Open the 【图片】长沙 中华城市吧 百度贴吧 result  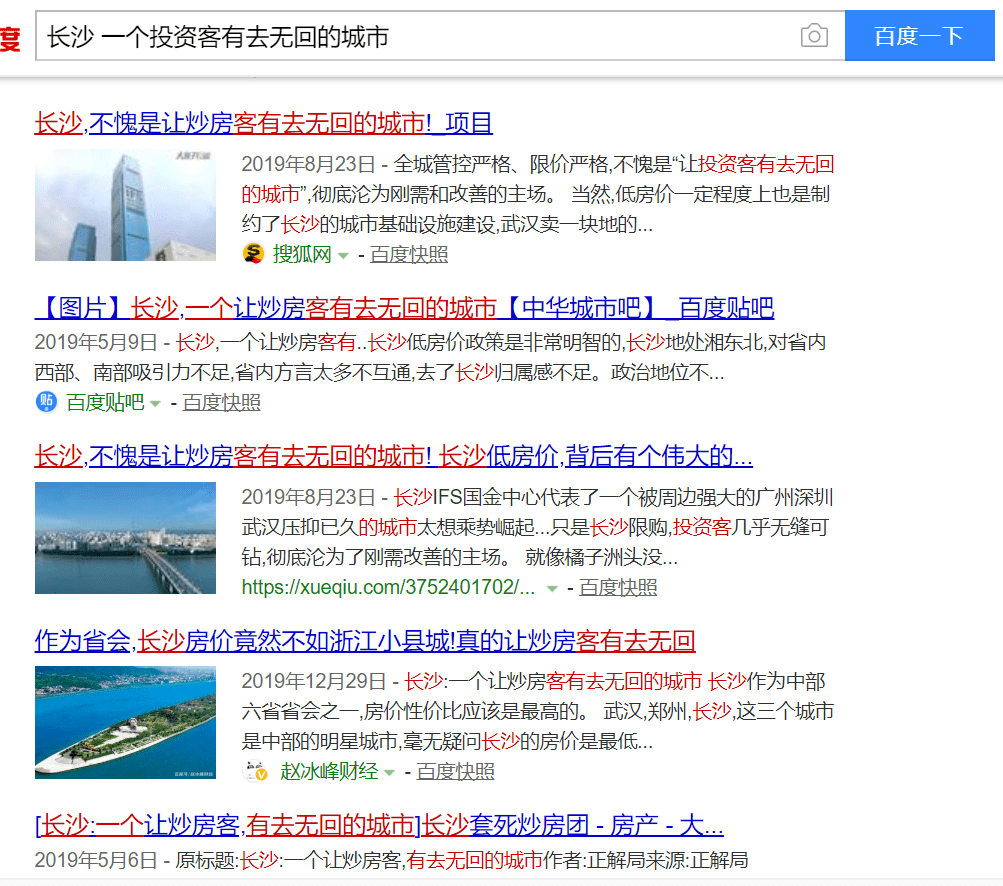(404, 308)
